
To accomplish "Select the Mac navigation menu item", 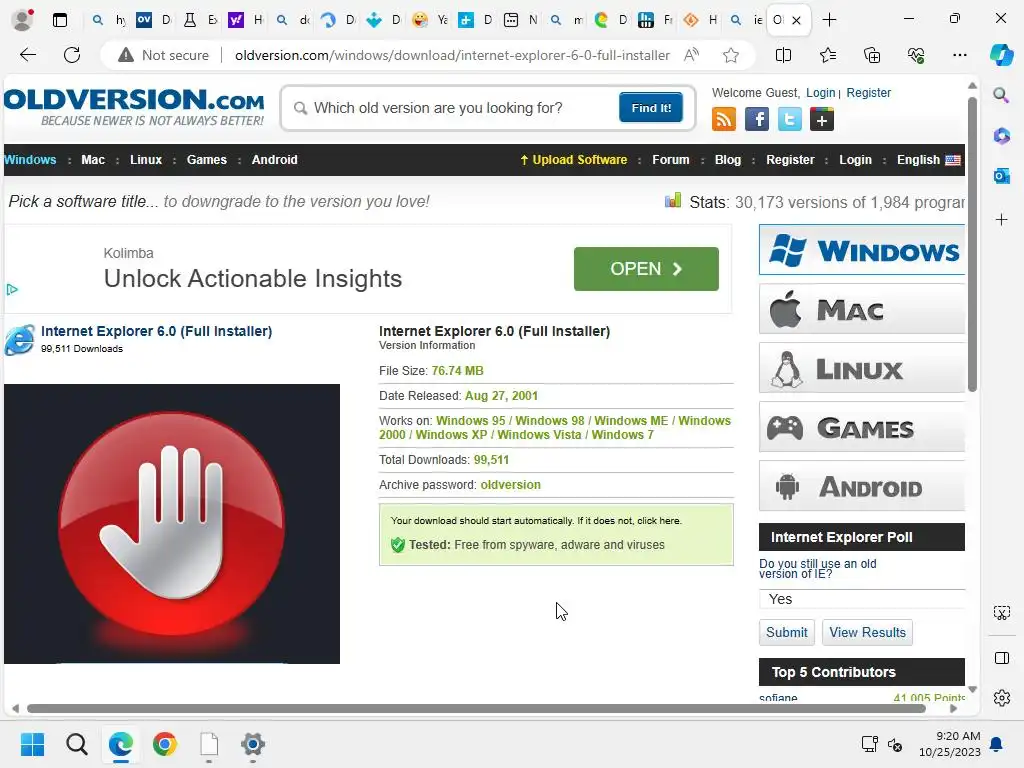I will (x=93, y=160).
